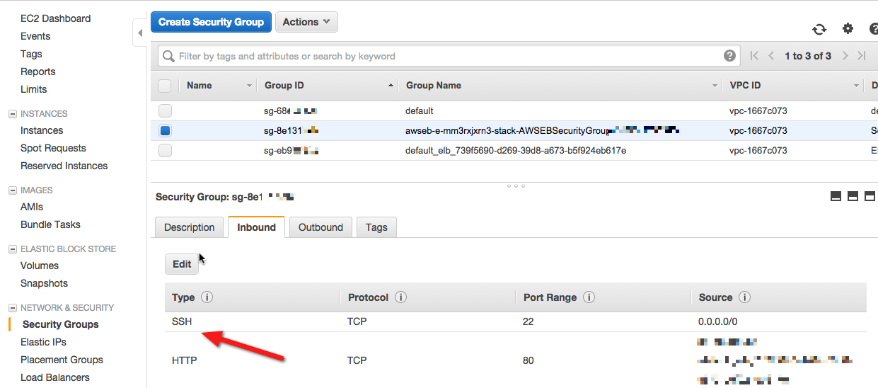Collapse the INSTANCES sidebar section
878x388 pixels.
tap(12, 114)
